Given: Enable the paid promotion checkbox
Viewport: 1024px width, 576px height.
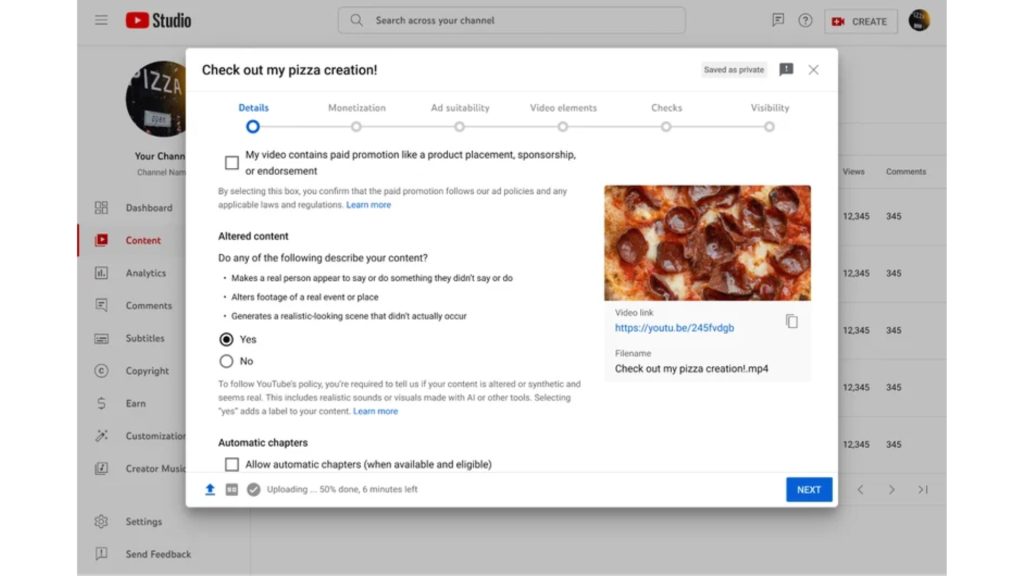Looking at the screenshot, I should coord(232,162).
